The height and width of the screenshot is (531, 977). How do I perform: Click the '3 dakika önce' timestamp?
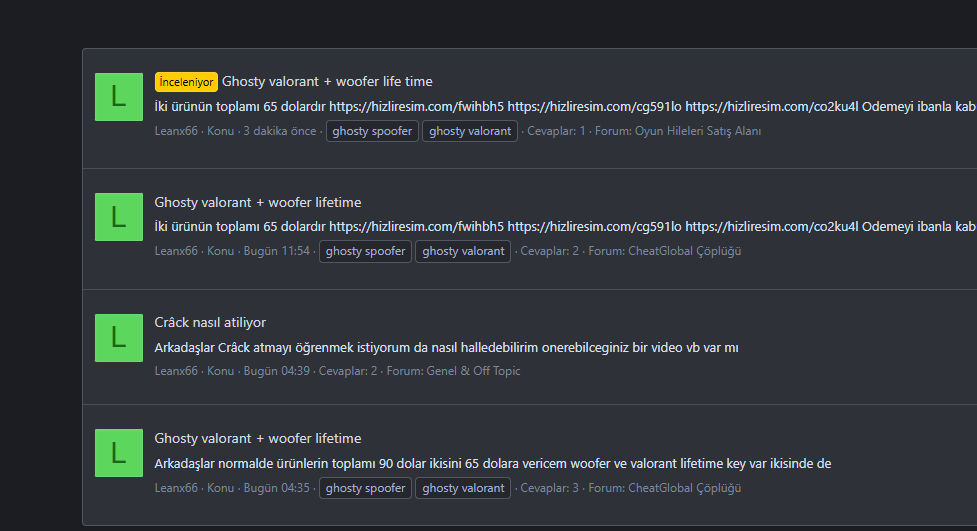tap(280, 131)
